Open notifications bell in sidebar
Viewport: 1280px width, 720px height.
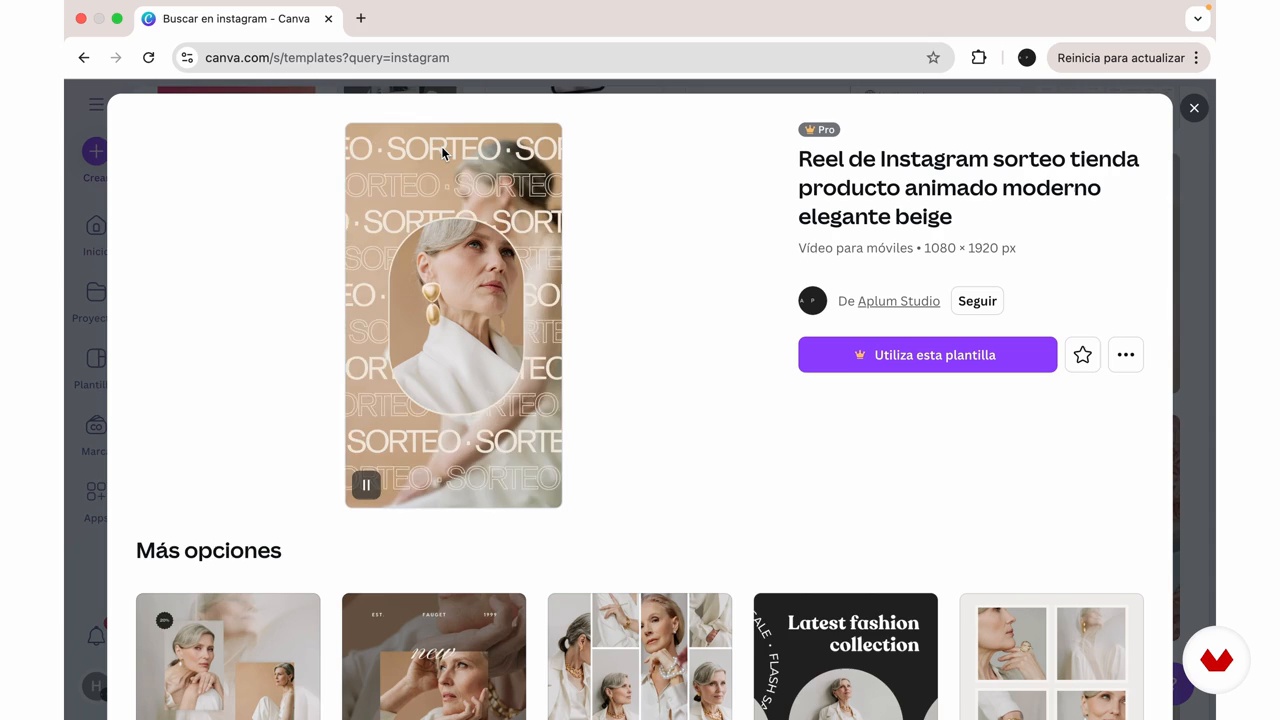coord(97,636)
